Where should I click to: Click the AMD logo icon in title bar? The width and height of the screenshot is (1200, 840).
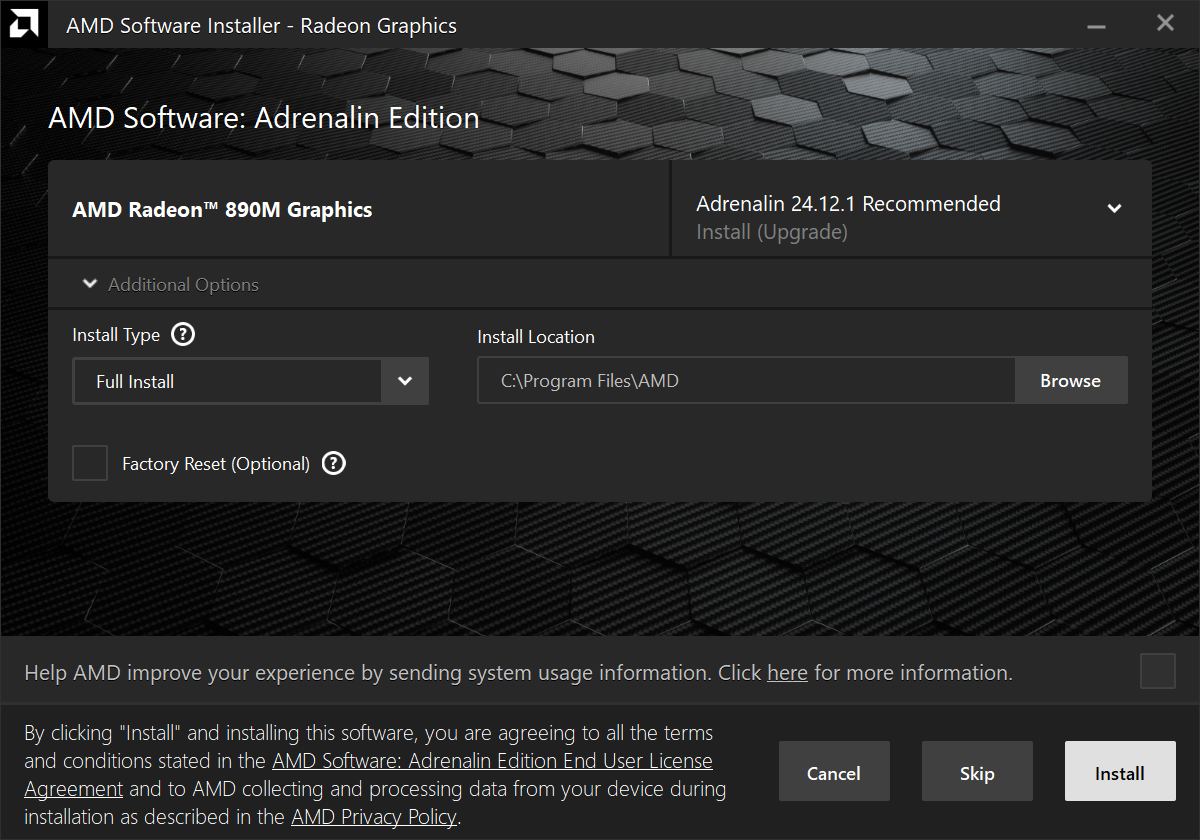click(23, 24)
